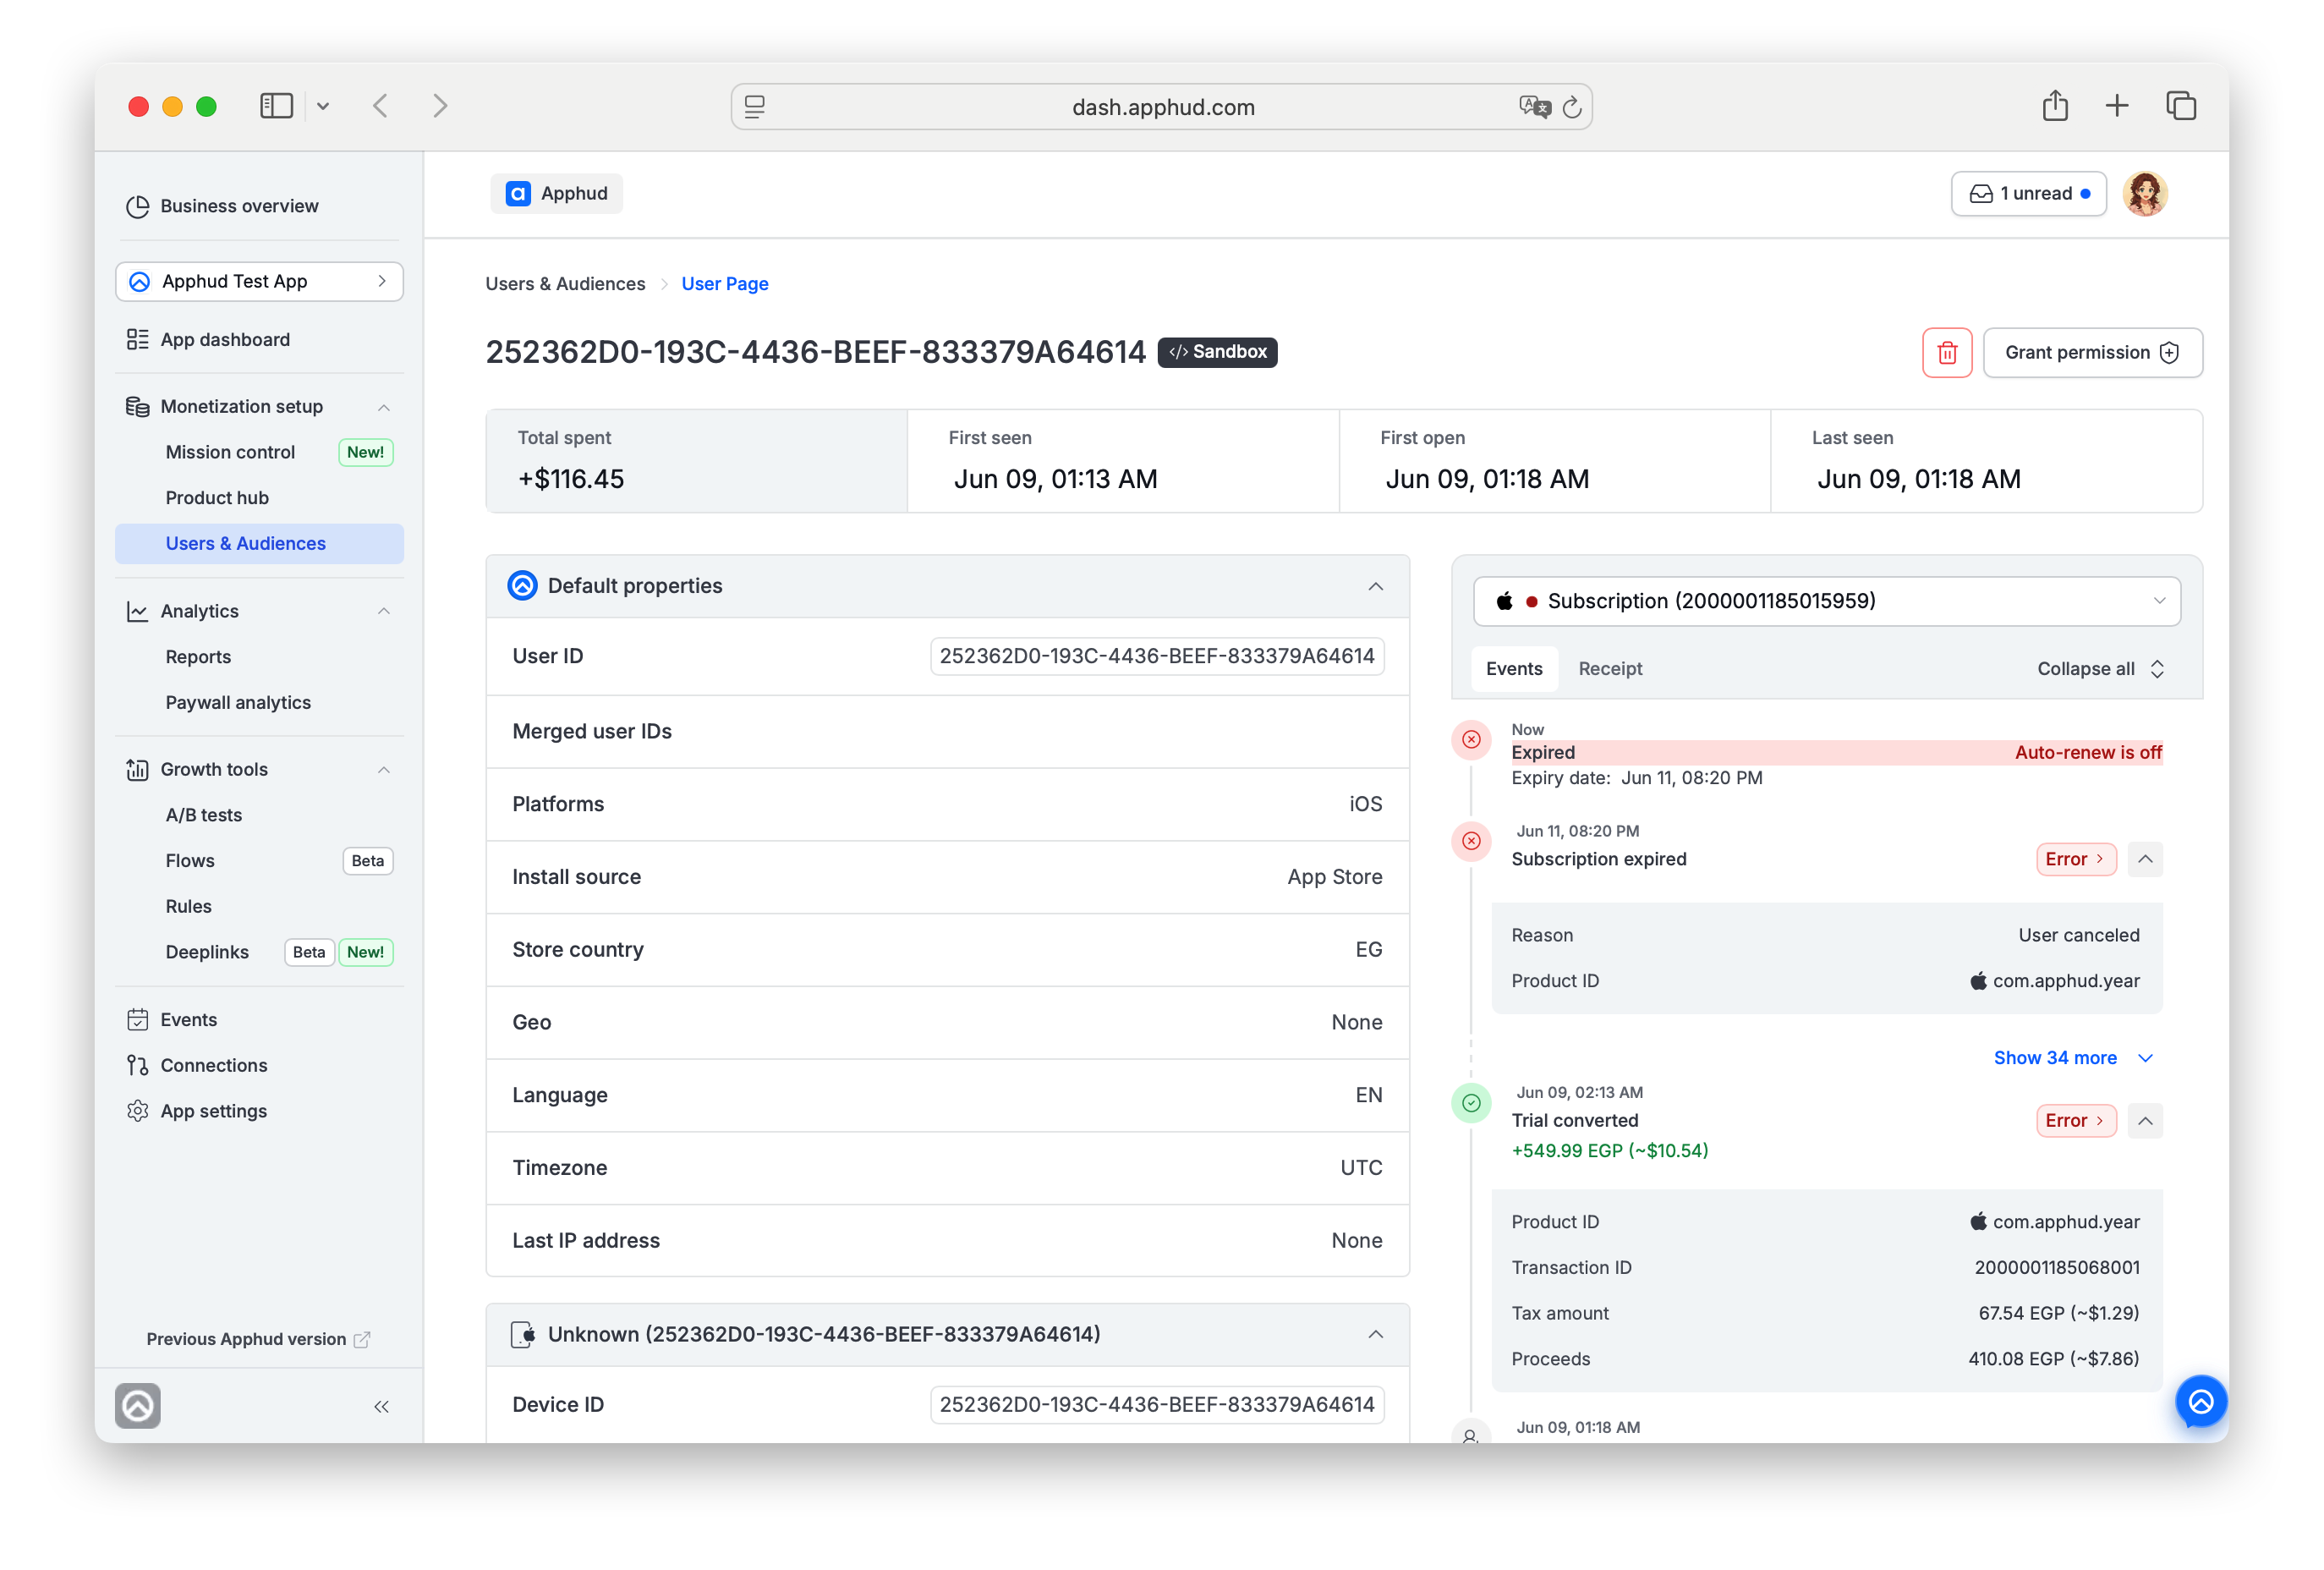Open Deeplinks in sidebar
The image size is (2324, 1570).
[x=207, y=952]
